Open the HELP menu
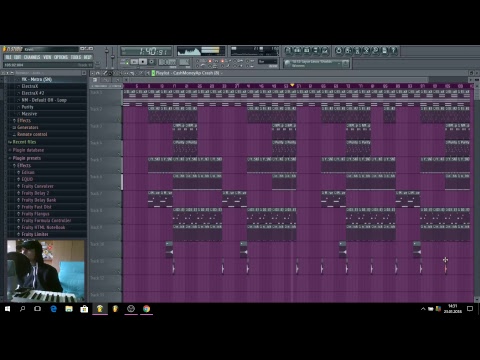This screenshot has height=360, width=480. pyautogui.click(x=87, y=57)
